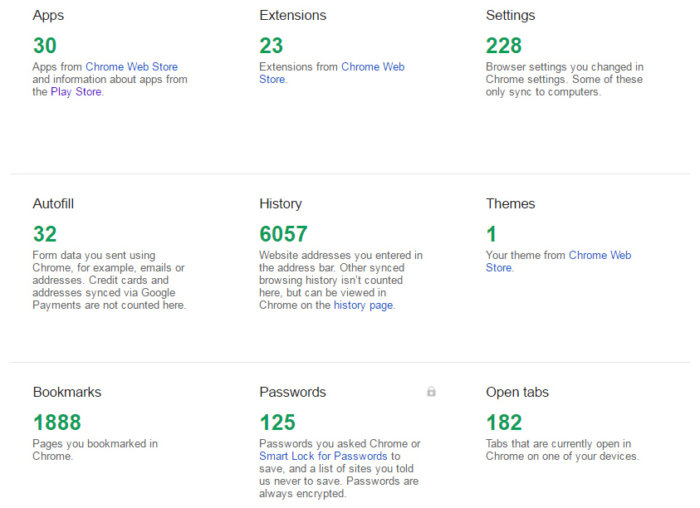
Task: Select the Autofill section heading
Action: [x=53, y=204]
